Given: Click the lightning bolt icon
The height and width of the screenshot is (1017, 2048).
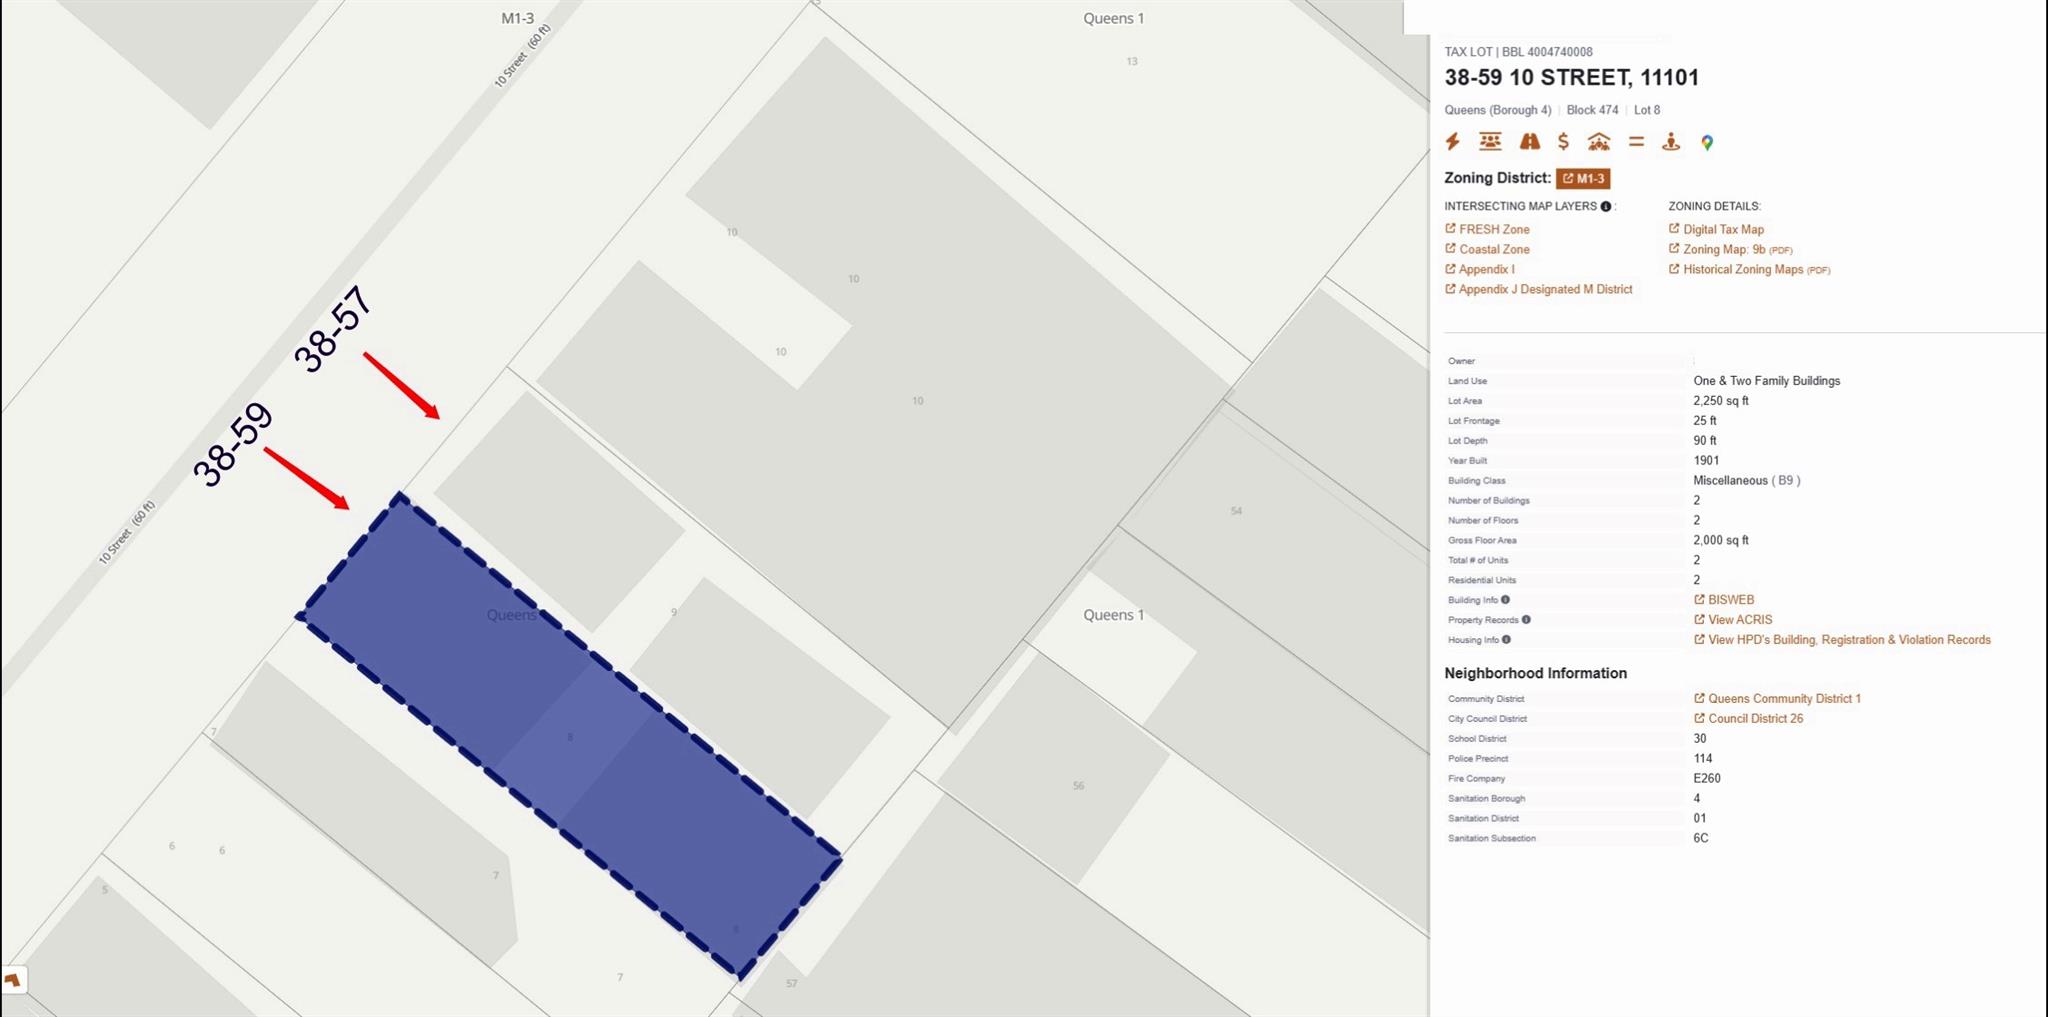Looking at the screenshot, I should [x=1453, y=142].
